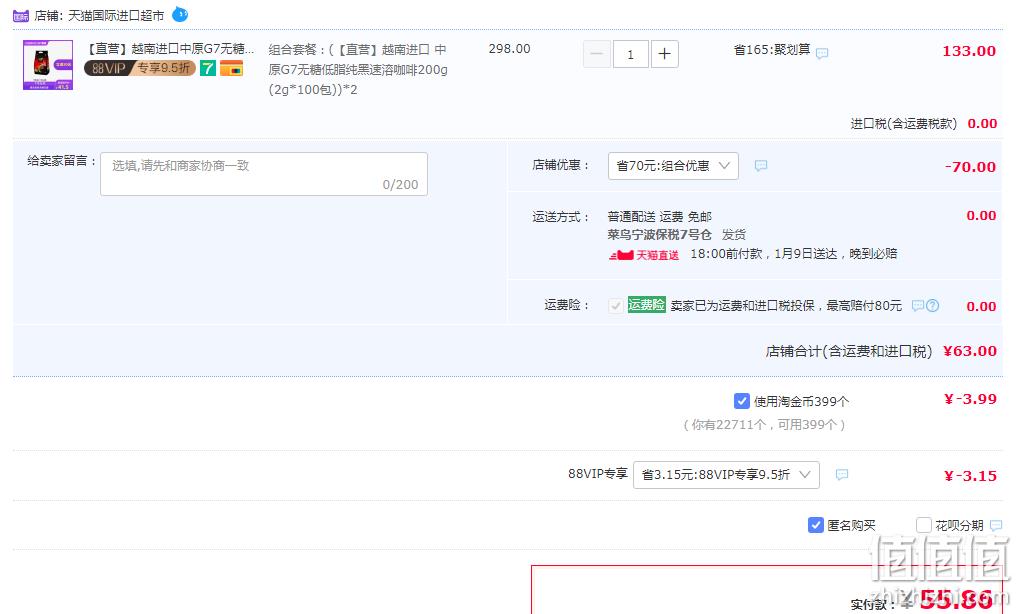Click the 组合套餐 package description text
The width and height of the screenshot is (1019, 614).
point(358,70)
